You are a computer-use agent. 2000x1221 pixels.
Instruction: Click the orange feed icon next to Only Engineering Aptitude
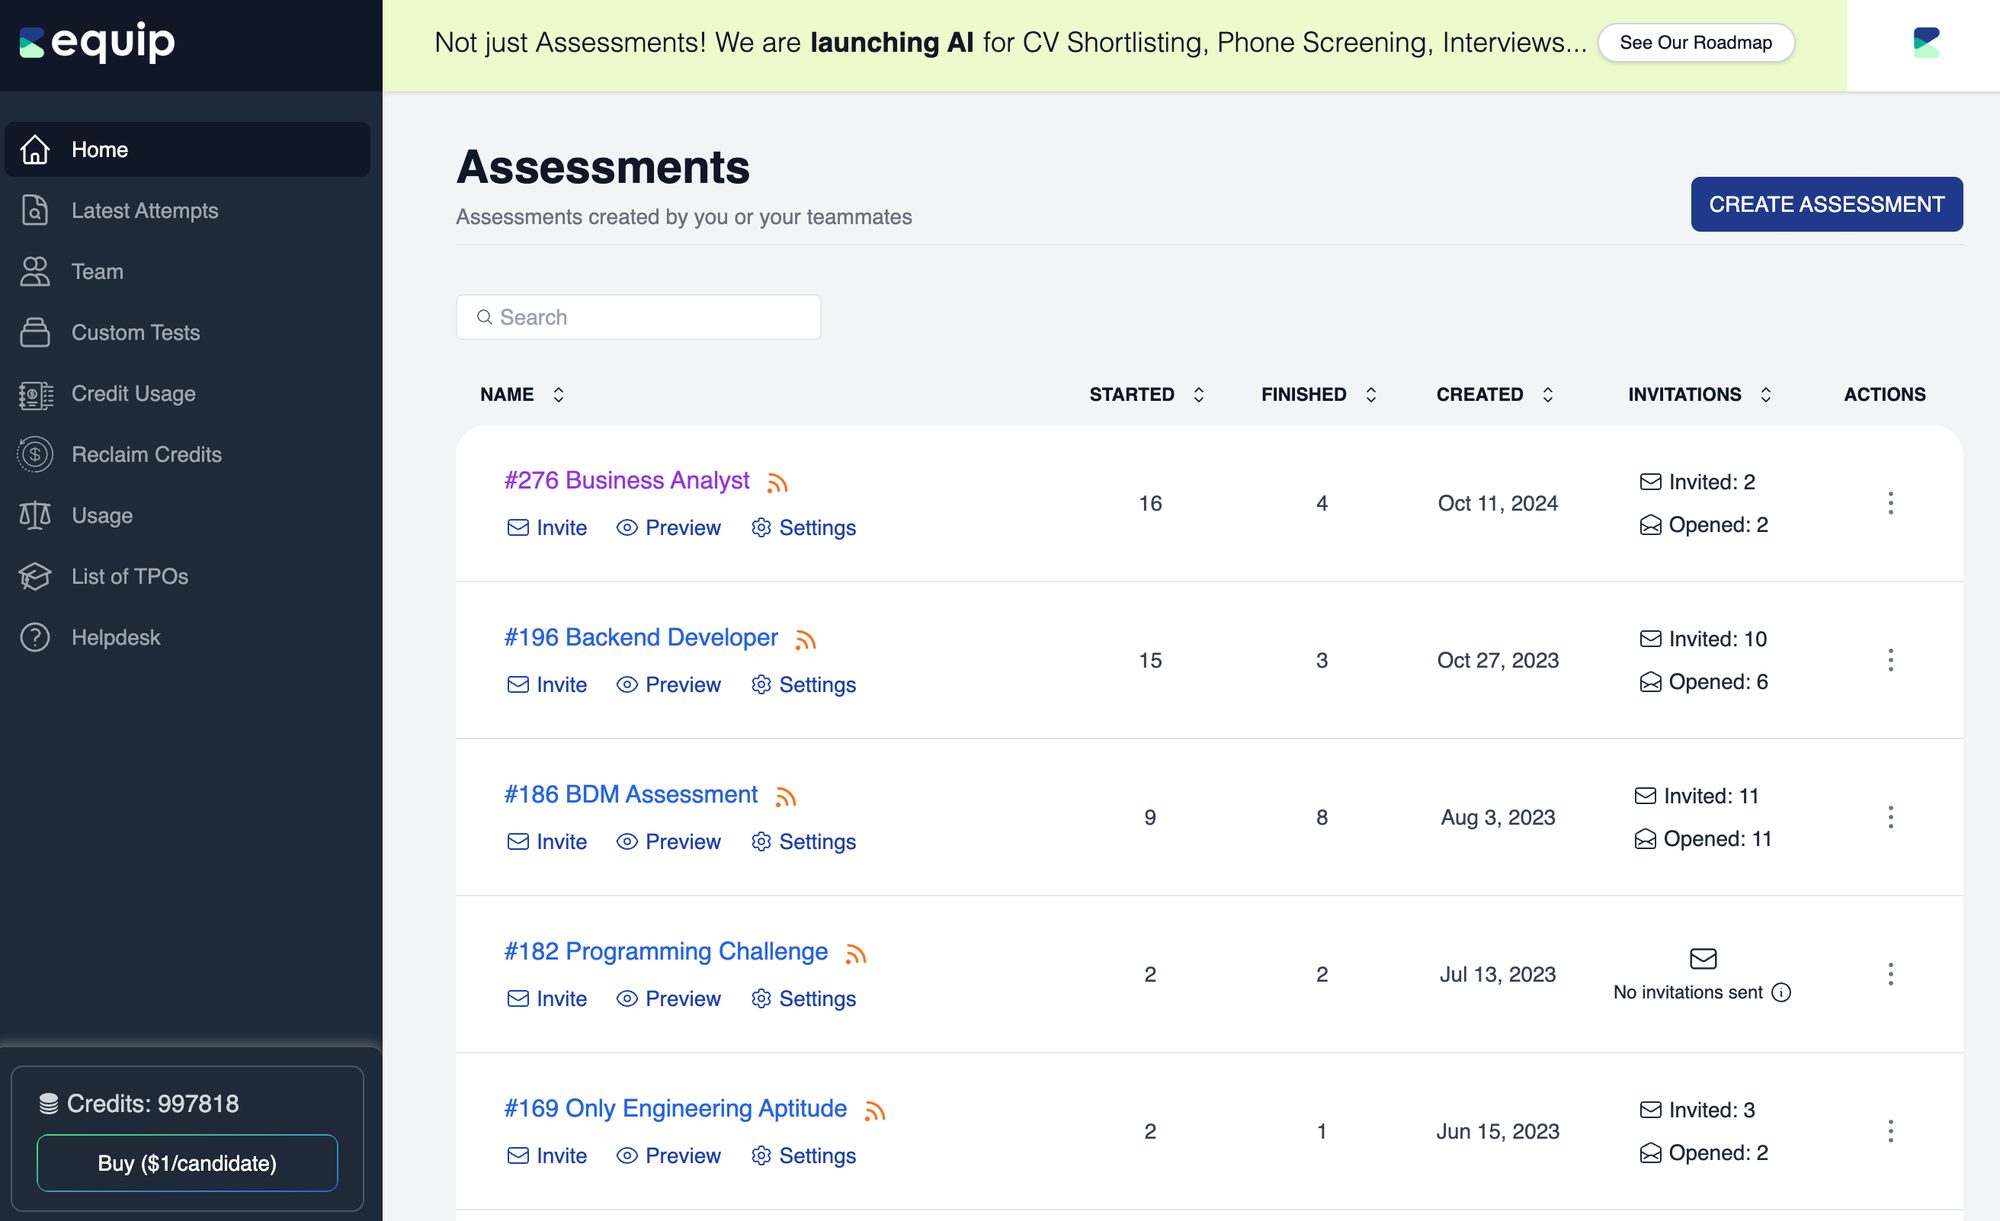point(875,1111)
